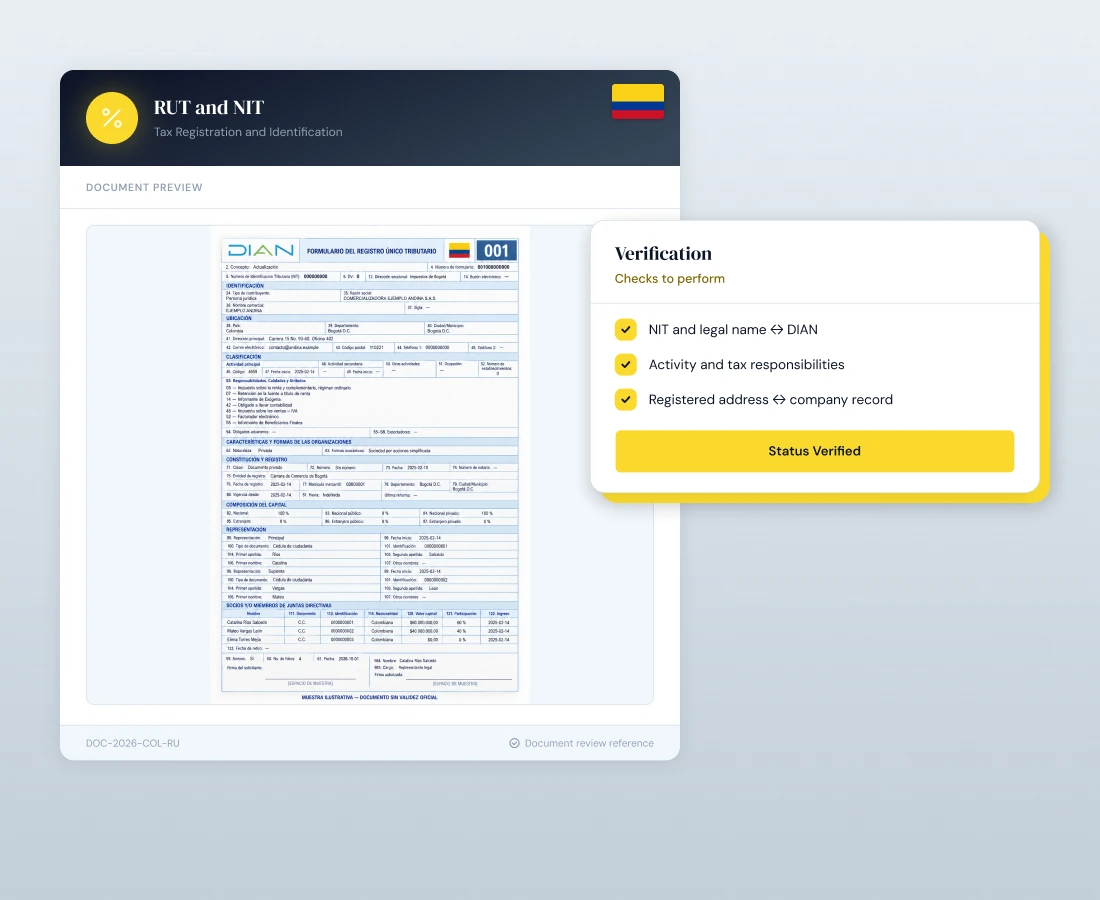The image size is (1100, 900).
Task: Click the NIT and legal name label
Action: (733, 330)
